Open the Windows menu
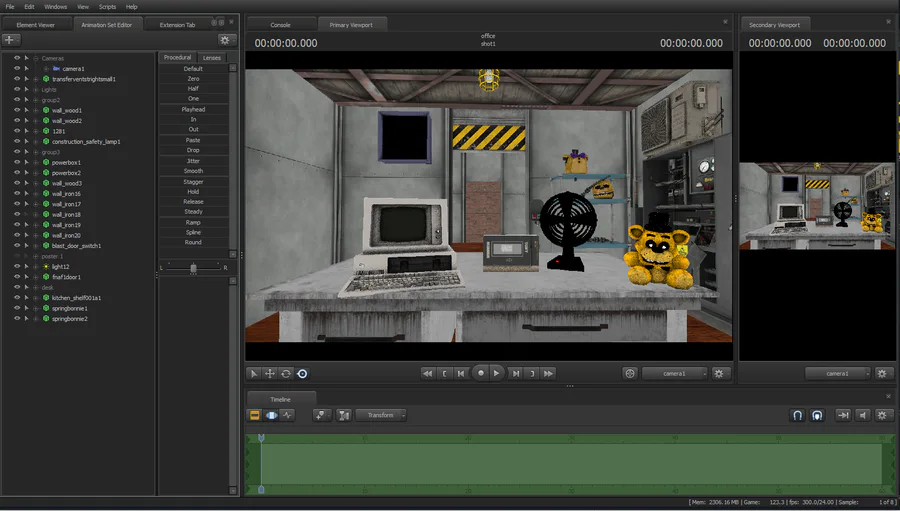Screen dimensions: 900x511 pos(56,7)
